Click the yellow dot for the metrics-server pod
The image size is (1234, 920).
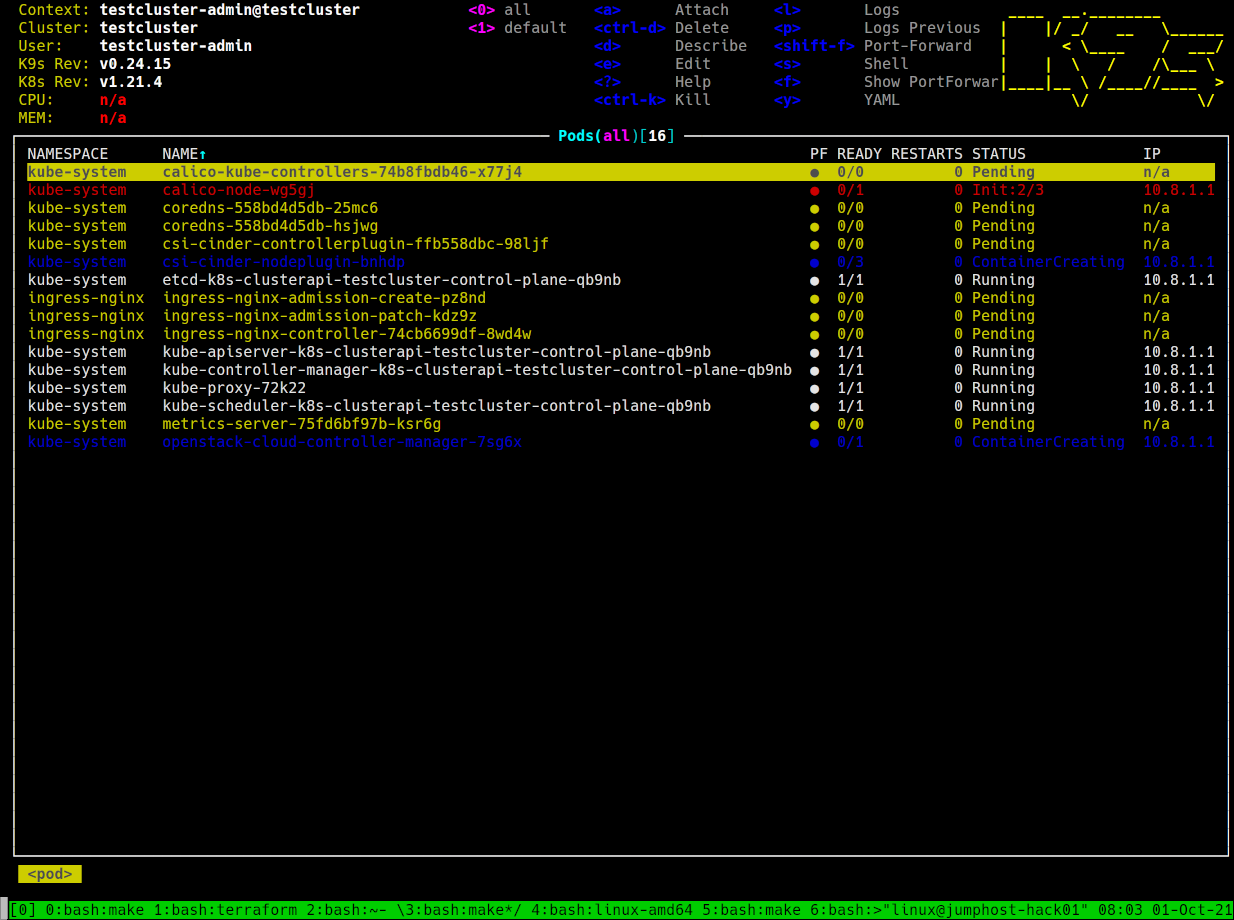click(x=815, y=424)
